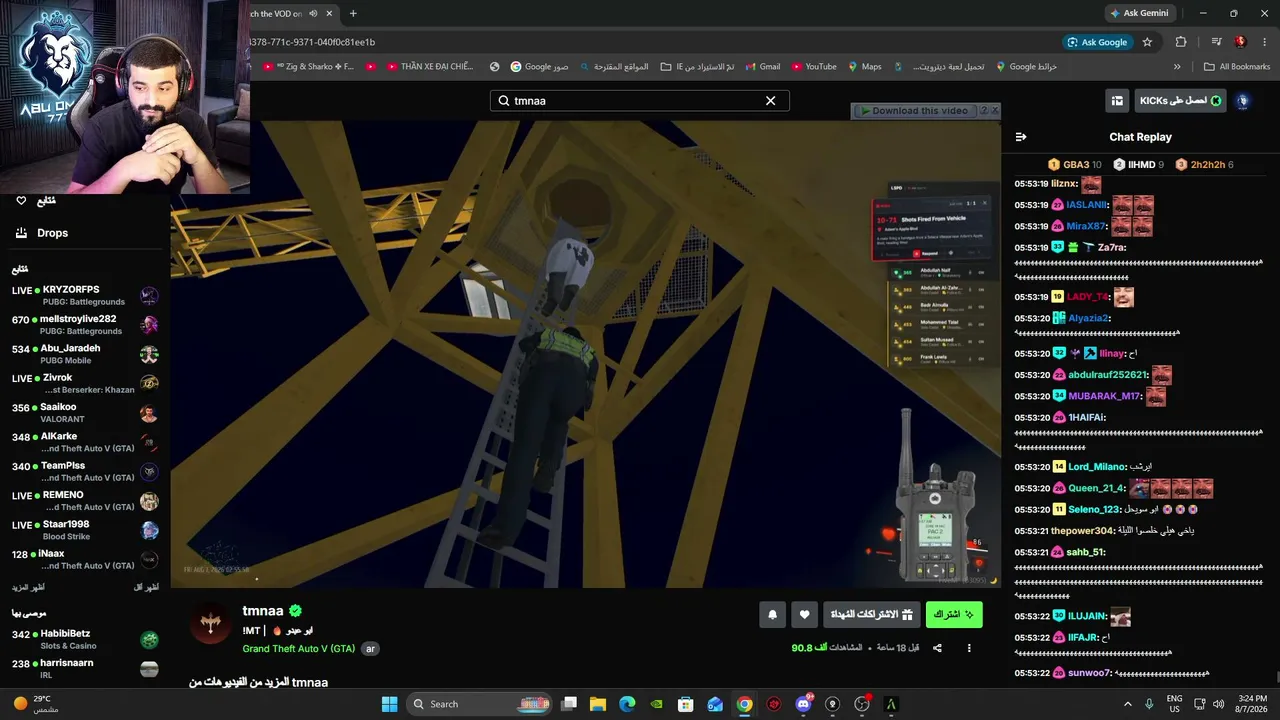Open the Maps bookmark
This screenshot has width=1280, height=720.
865,67
